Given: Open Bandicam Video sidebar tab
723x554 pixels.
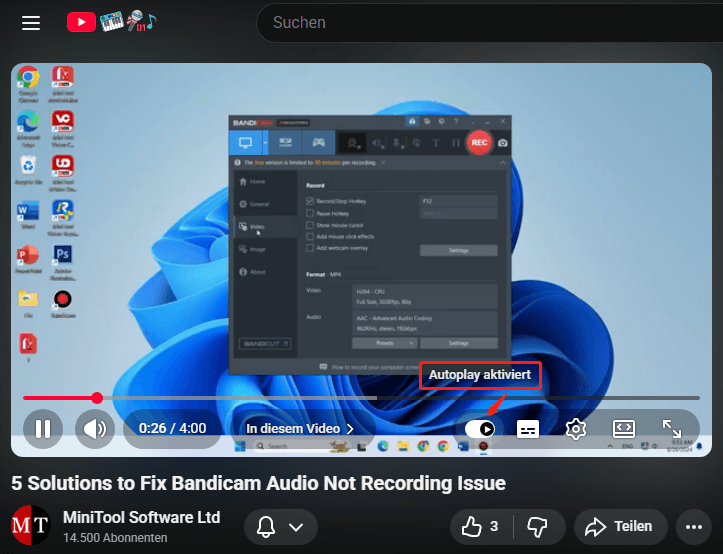Looking at the screenshot, I should point(265,226).
